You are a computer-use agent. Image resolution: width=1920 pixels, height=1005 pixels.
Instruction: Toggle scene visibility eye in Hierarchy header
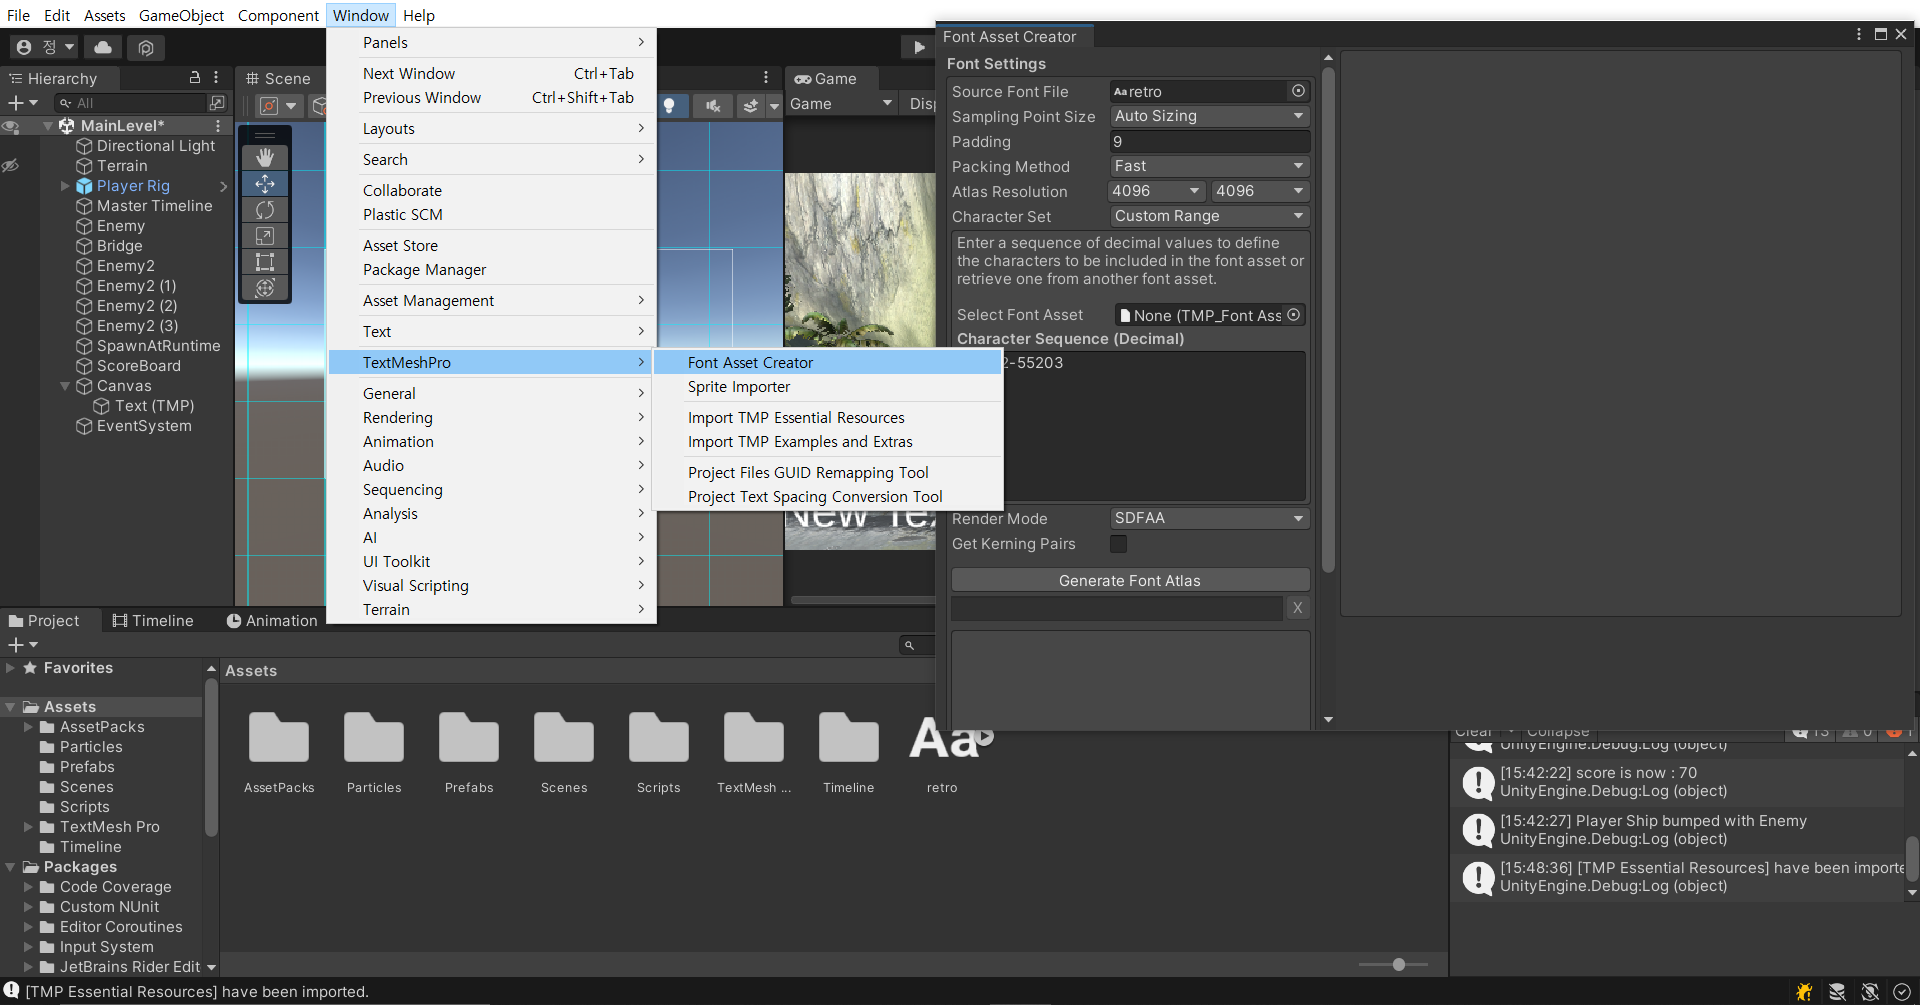pyautogui.click(x=11, y=126)
